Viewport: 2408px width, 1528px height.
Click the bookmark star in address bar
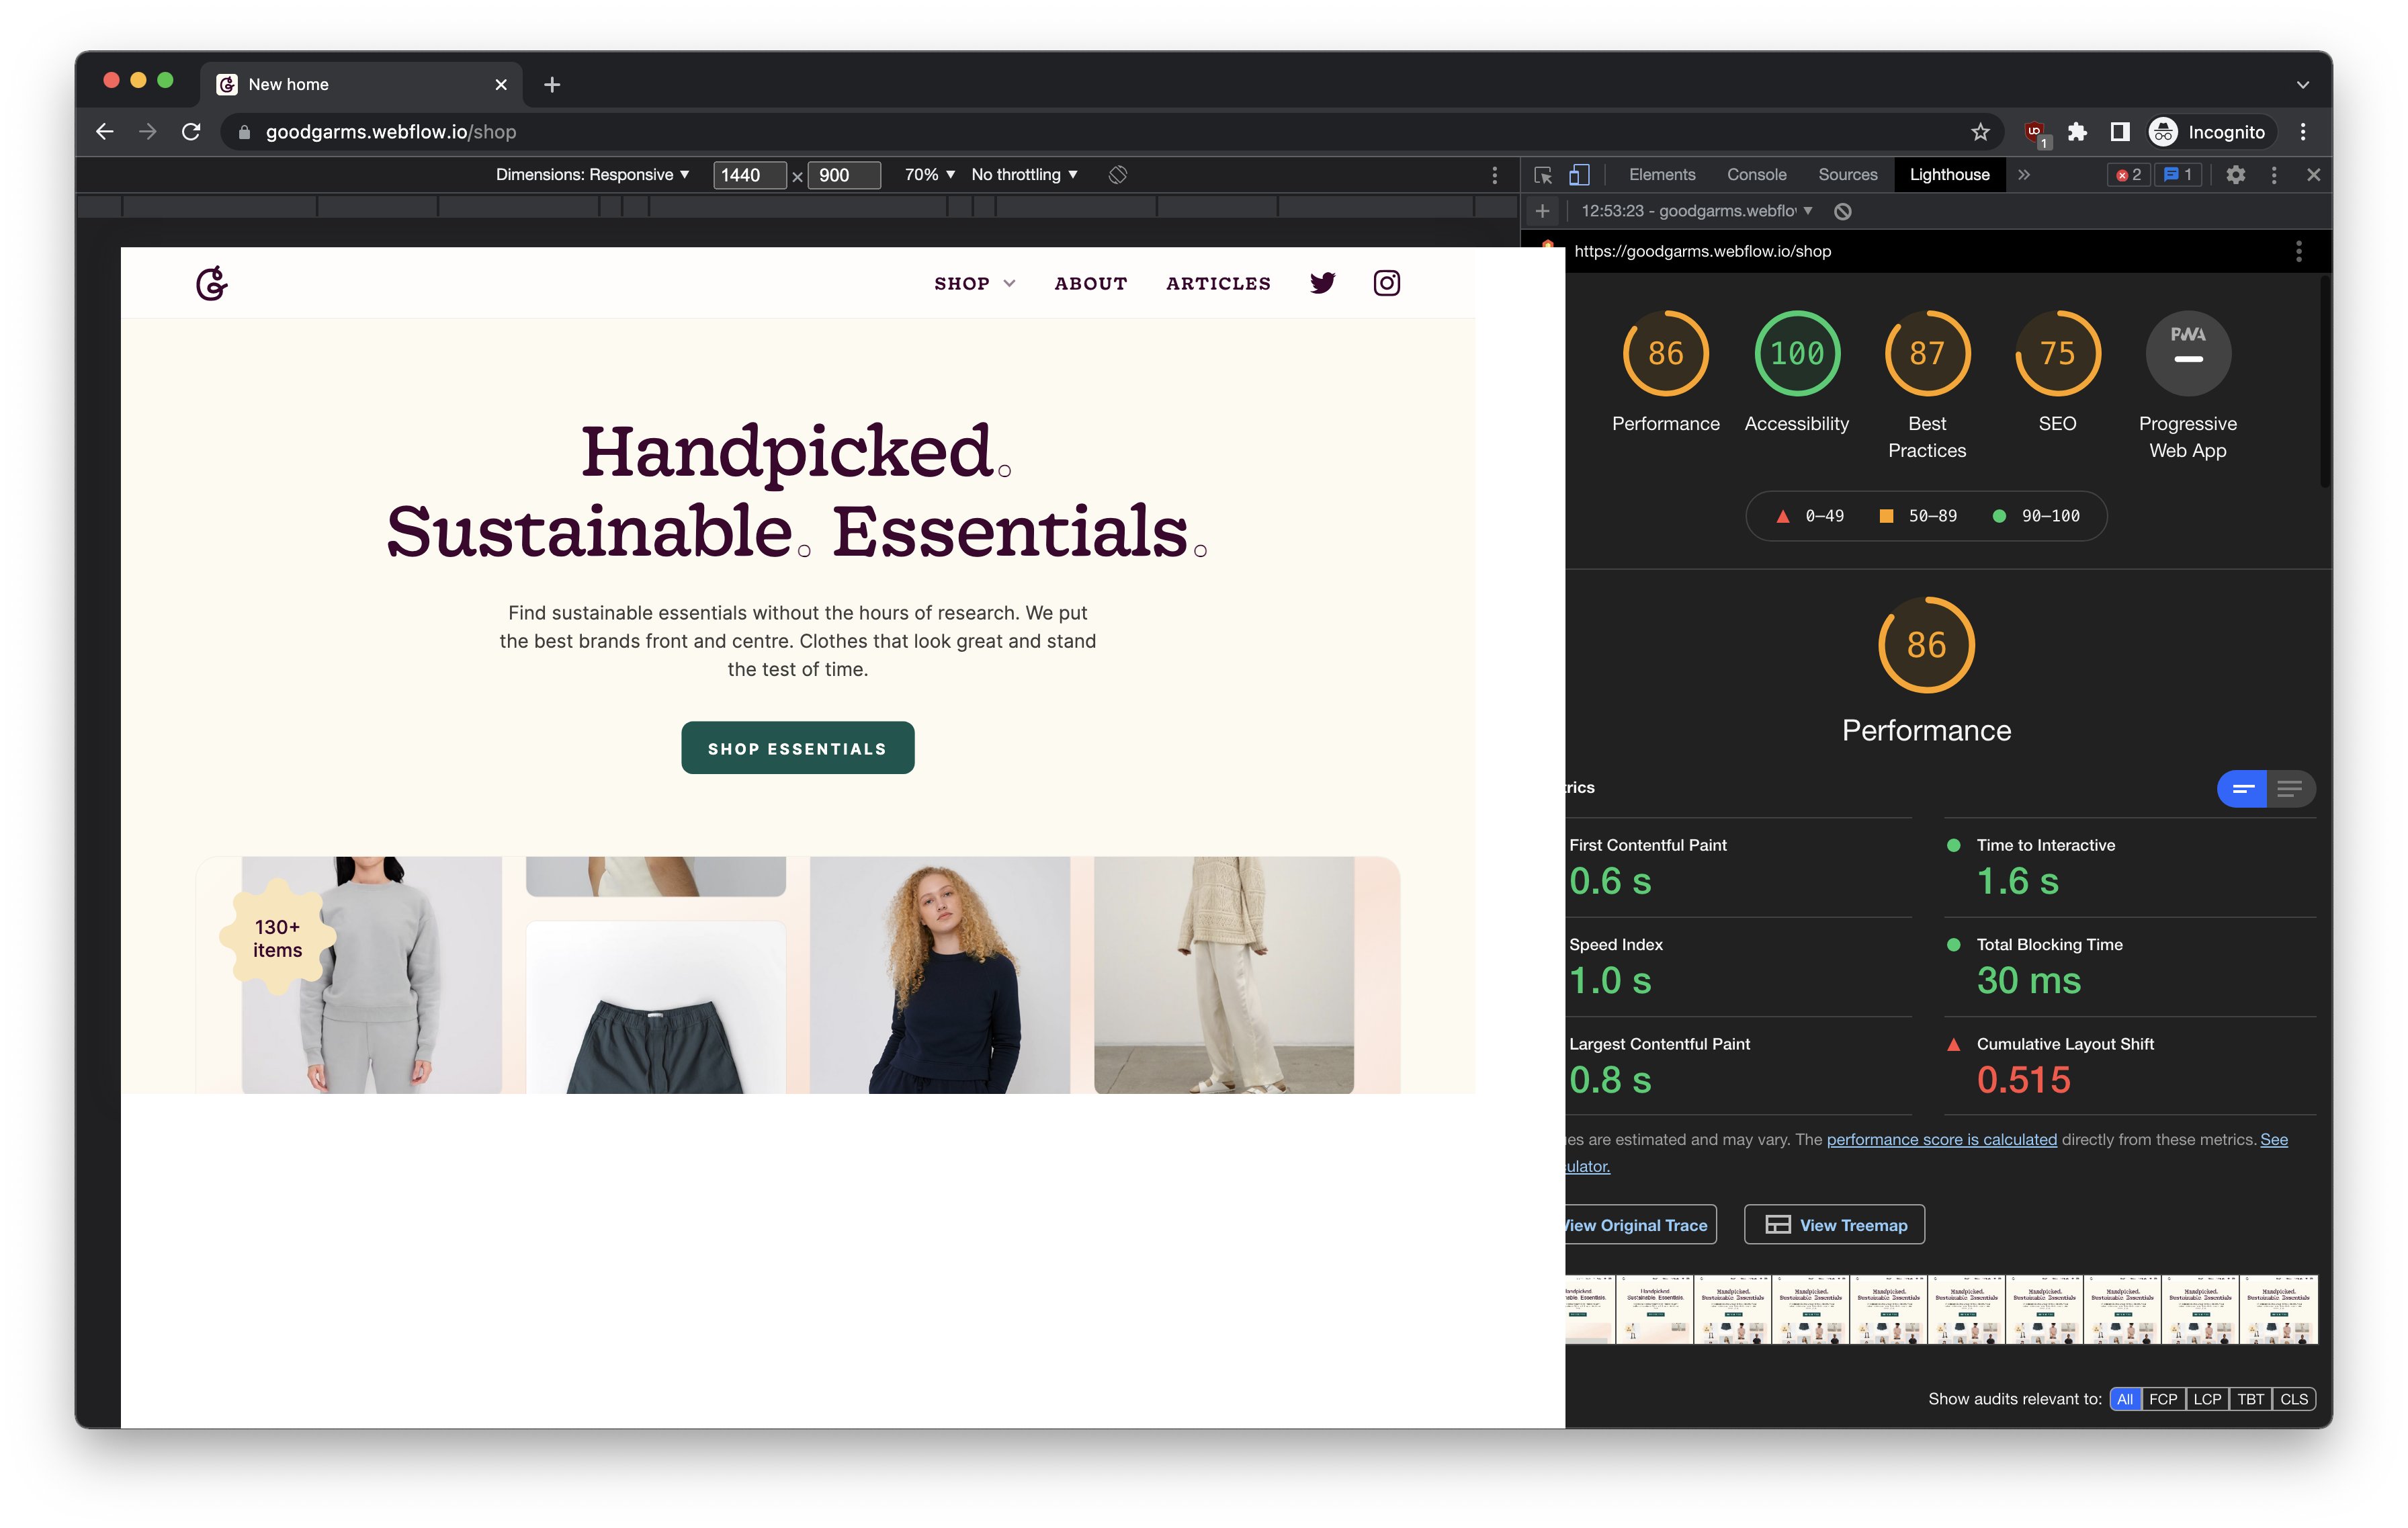click(1981, 131)
